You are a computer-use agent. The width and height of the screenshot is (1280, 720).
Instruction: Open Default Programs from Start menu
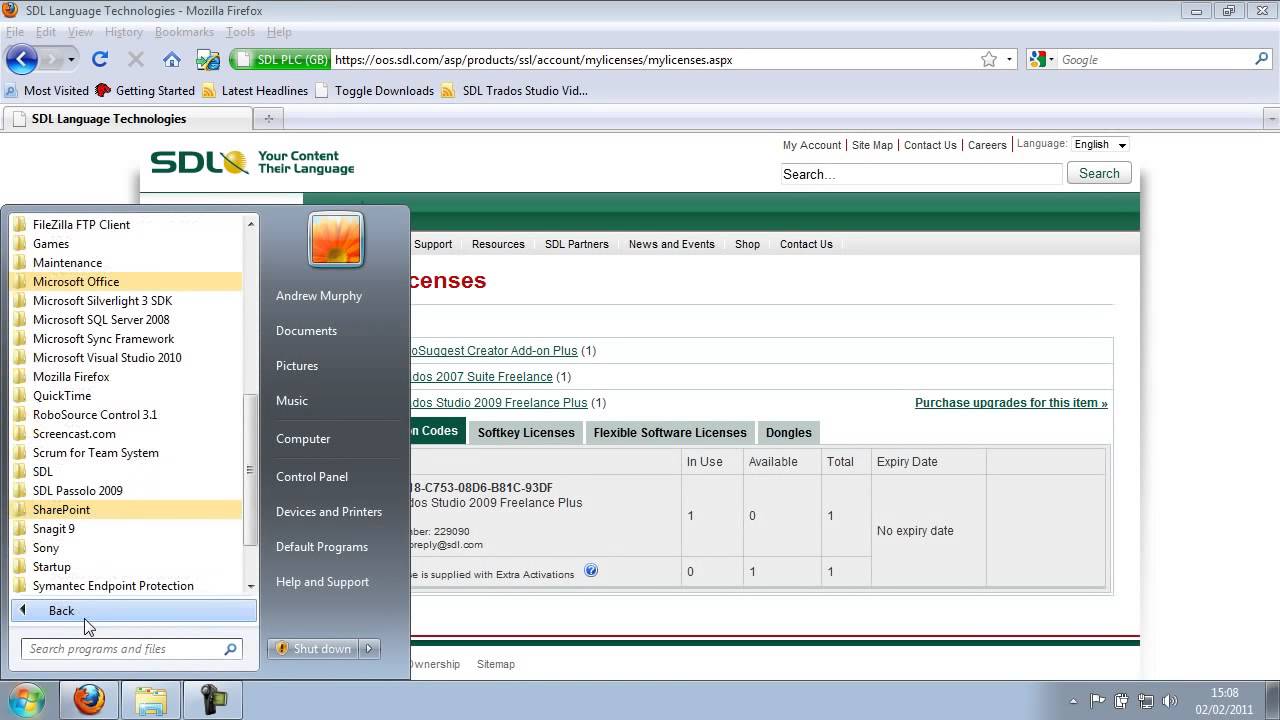point(322,547)
